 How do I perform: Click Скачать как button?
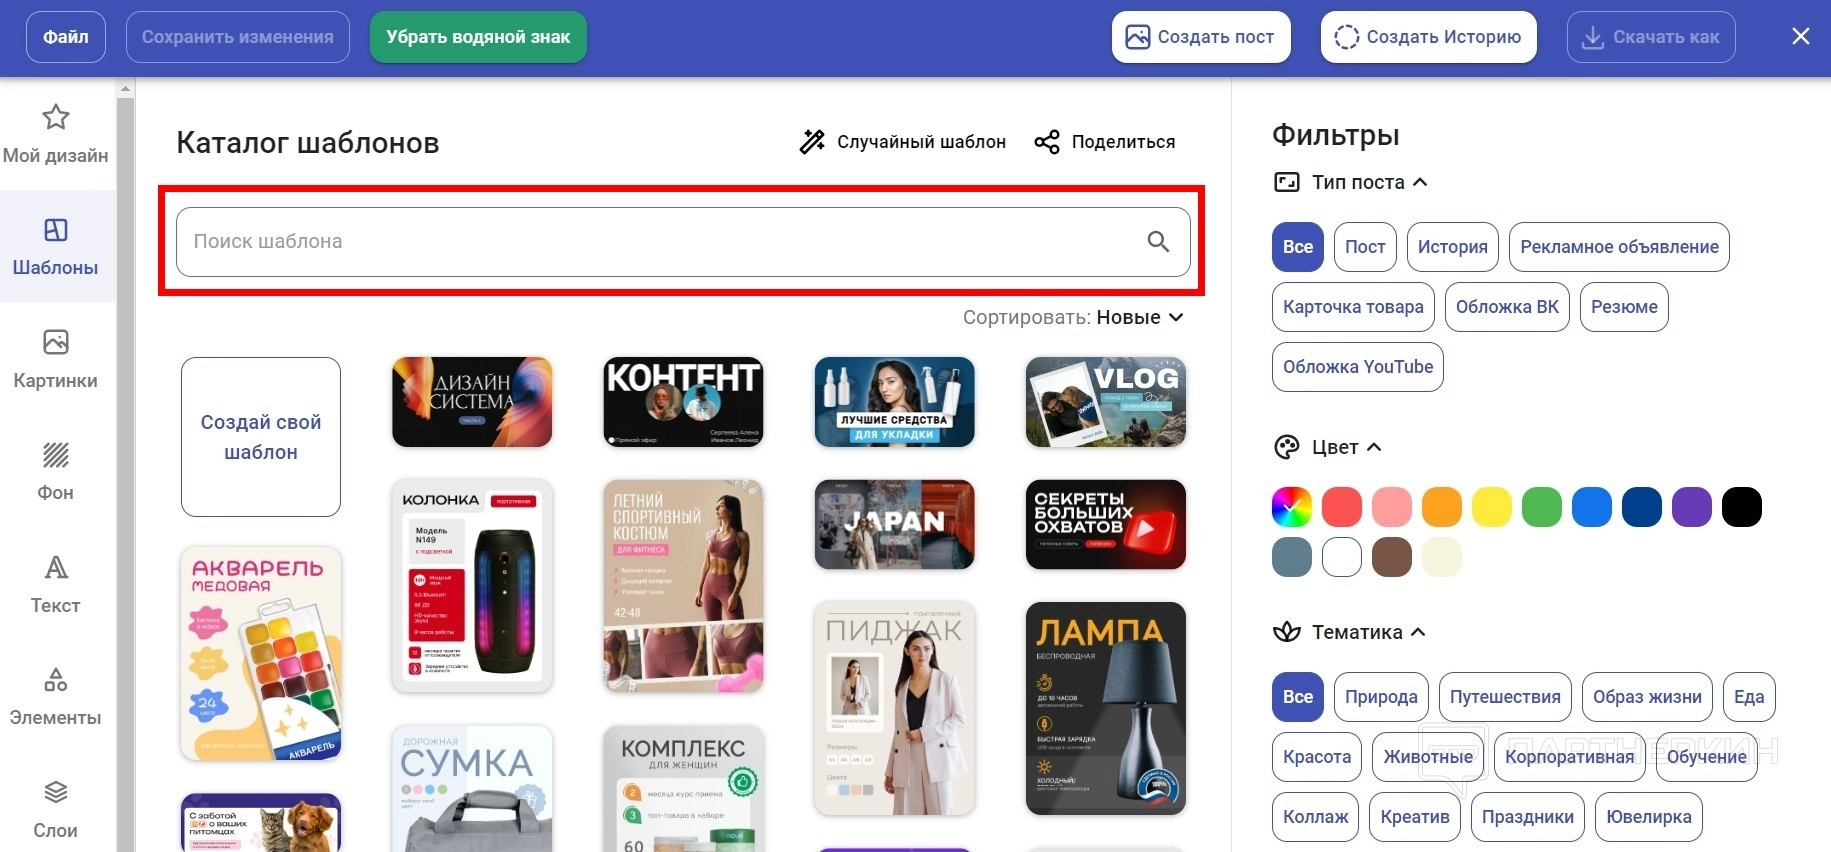1651,37
